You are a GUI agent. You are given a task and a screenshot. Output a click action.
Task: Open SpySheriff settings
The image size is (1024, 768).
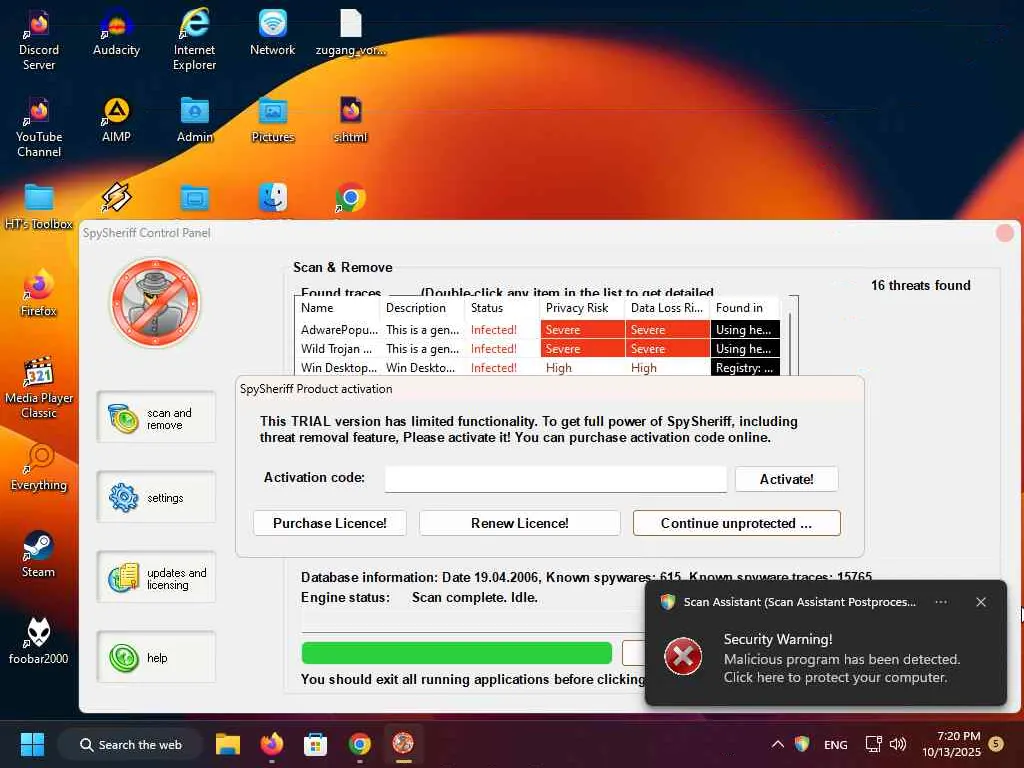coord(156,497)
